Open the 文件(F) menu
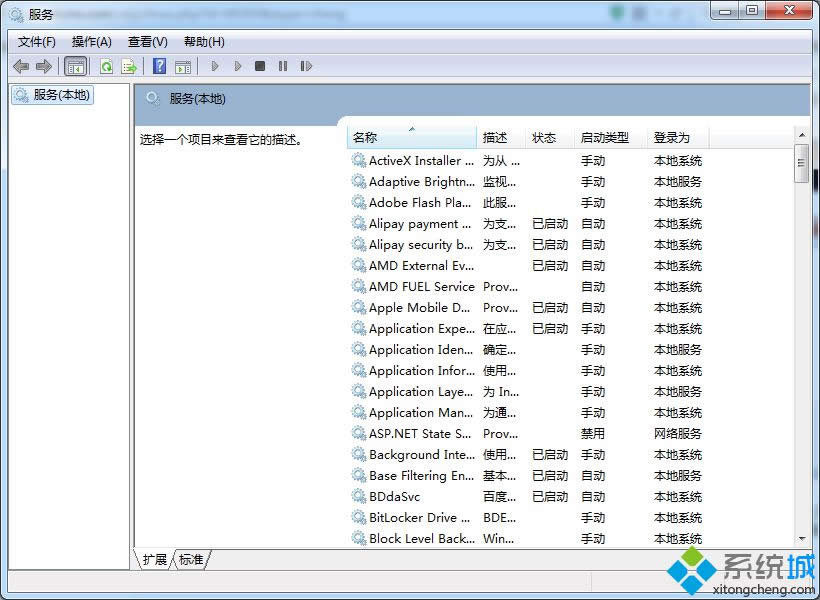 coord(37,42)
